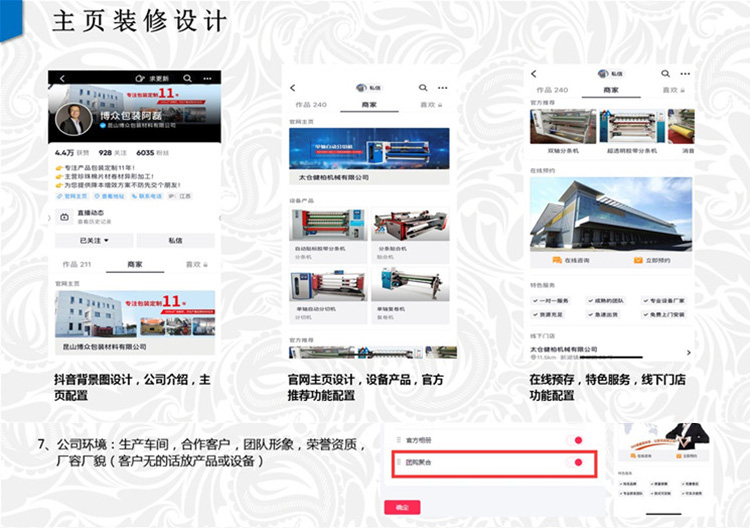The image size is (750, 528).
Task: Open the three-dot menu in middle phone
Action: pyautogui.click(x=442, y=88)
